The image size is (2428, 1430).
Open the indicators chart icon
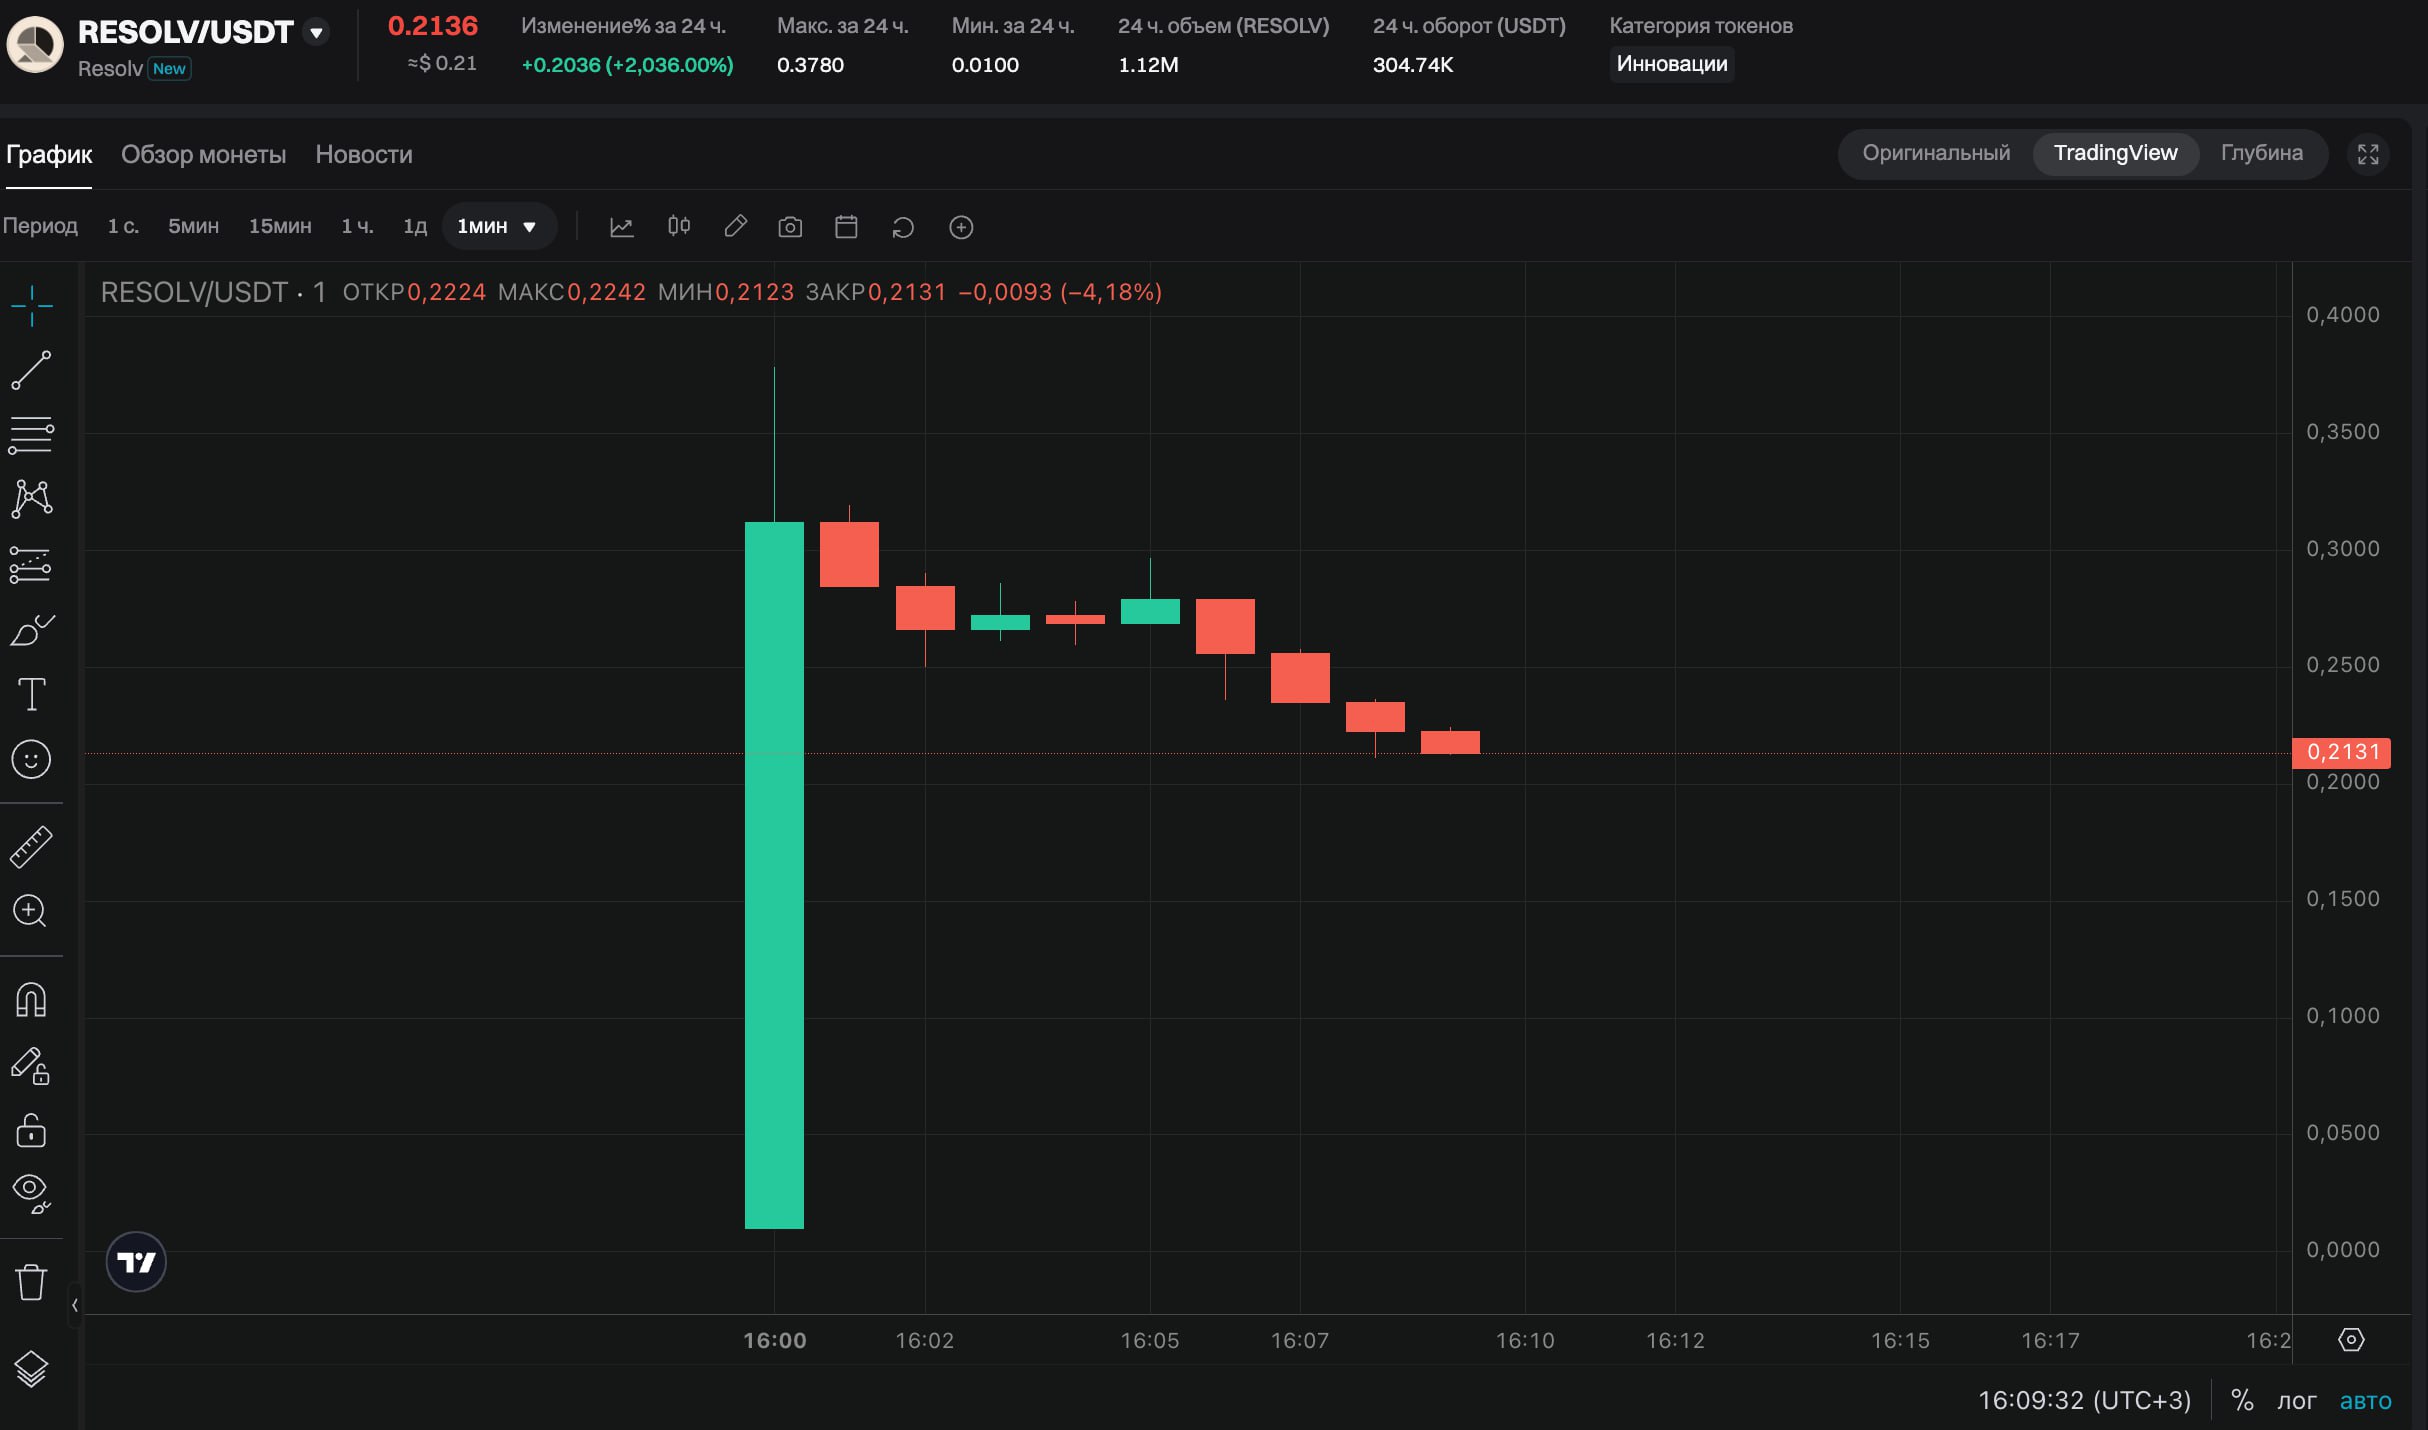pyautogui.click(x=621, y=227)
